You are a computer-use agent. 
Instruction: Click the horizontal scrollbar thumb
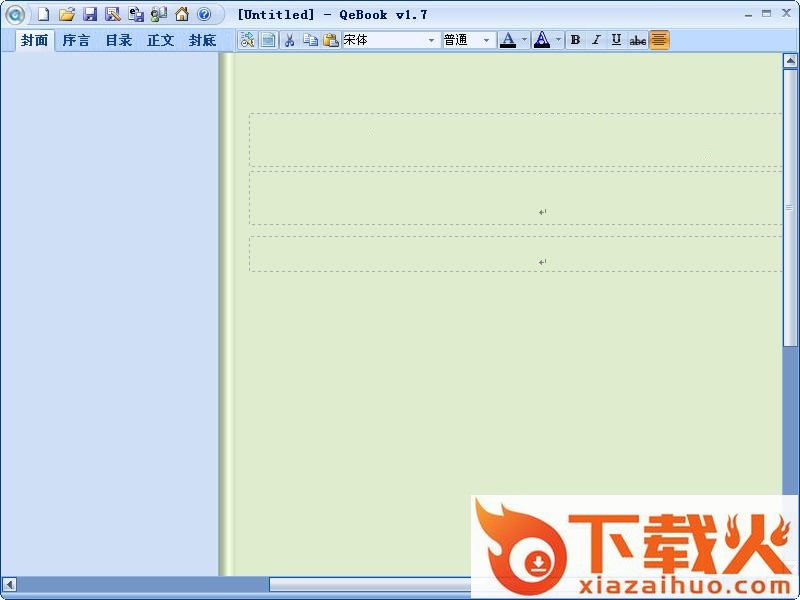coord(370,584)
